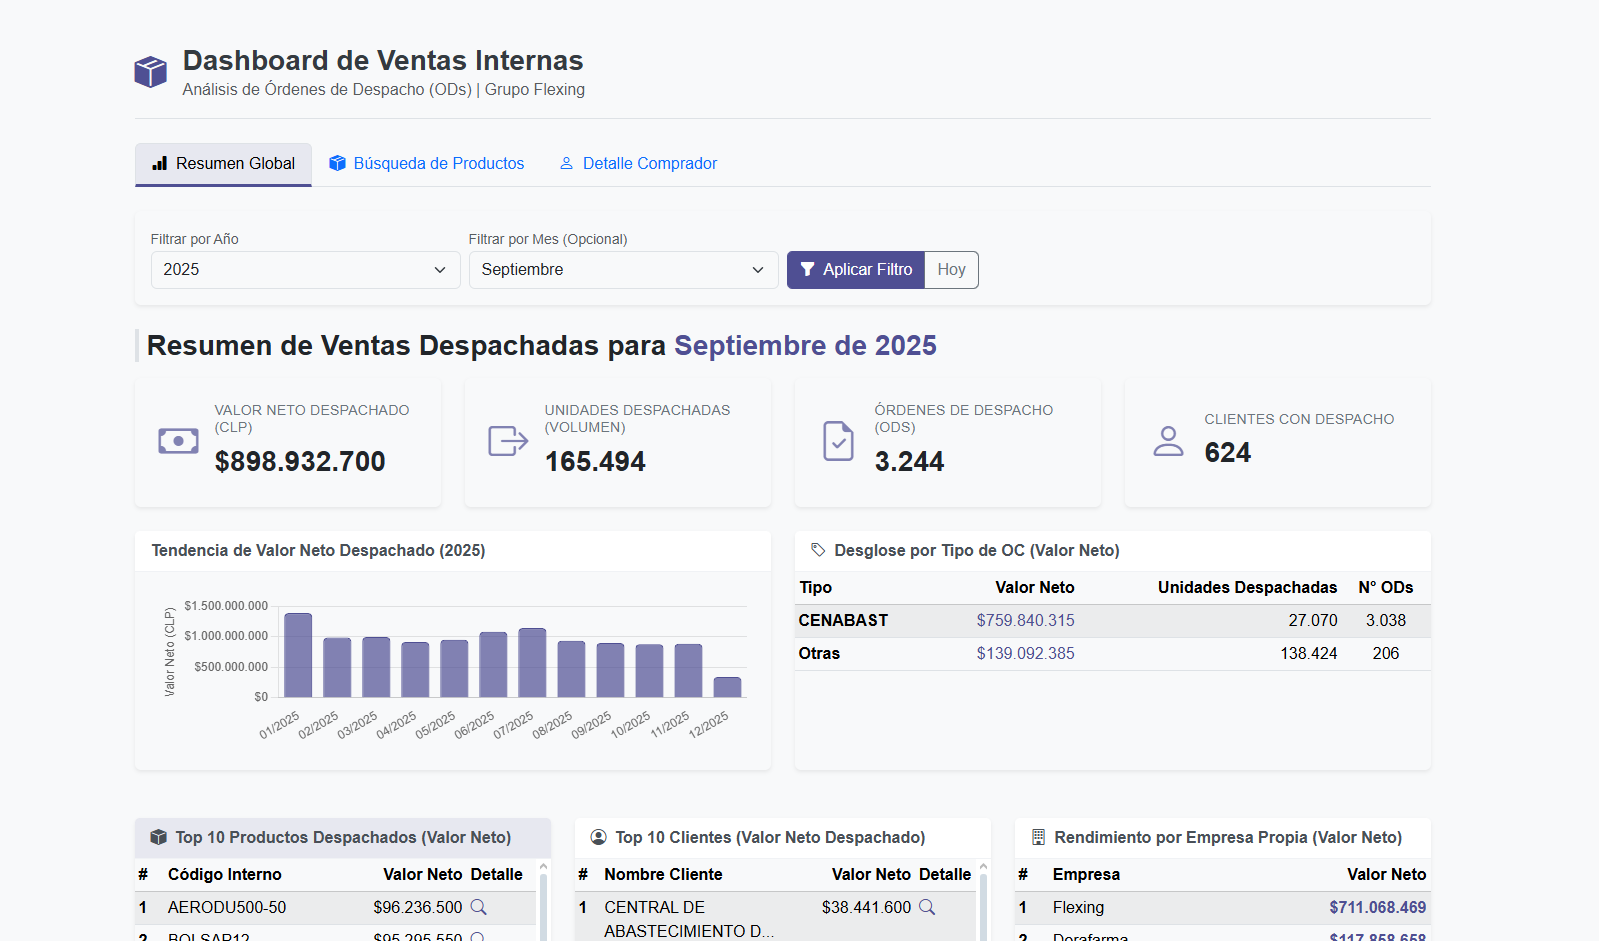The width and height of the screenshot is (1599, 941).
Task: Open detail magnifier for CENTRAL DE ABASTECIMIENTO
Action: pos(927,907)
